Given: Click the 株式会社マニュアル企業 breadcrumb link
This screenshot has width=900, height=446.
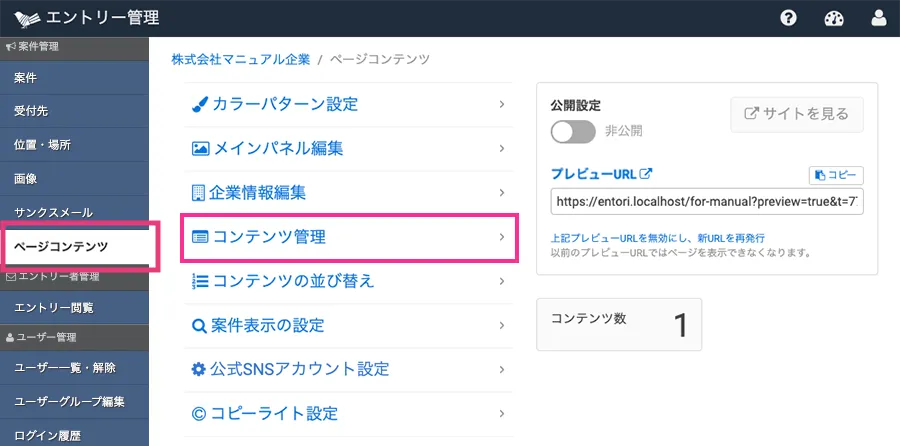Looking at the screenshot, I should pyautogui.click(x=240, y=59).
